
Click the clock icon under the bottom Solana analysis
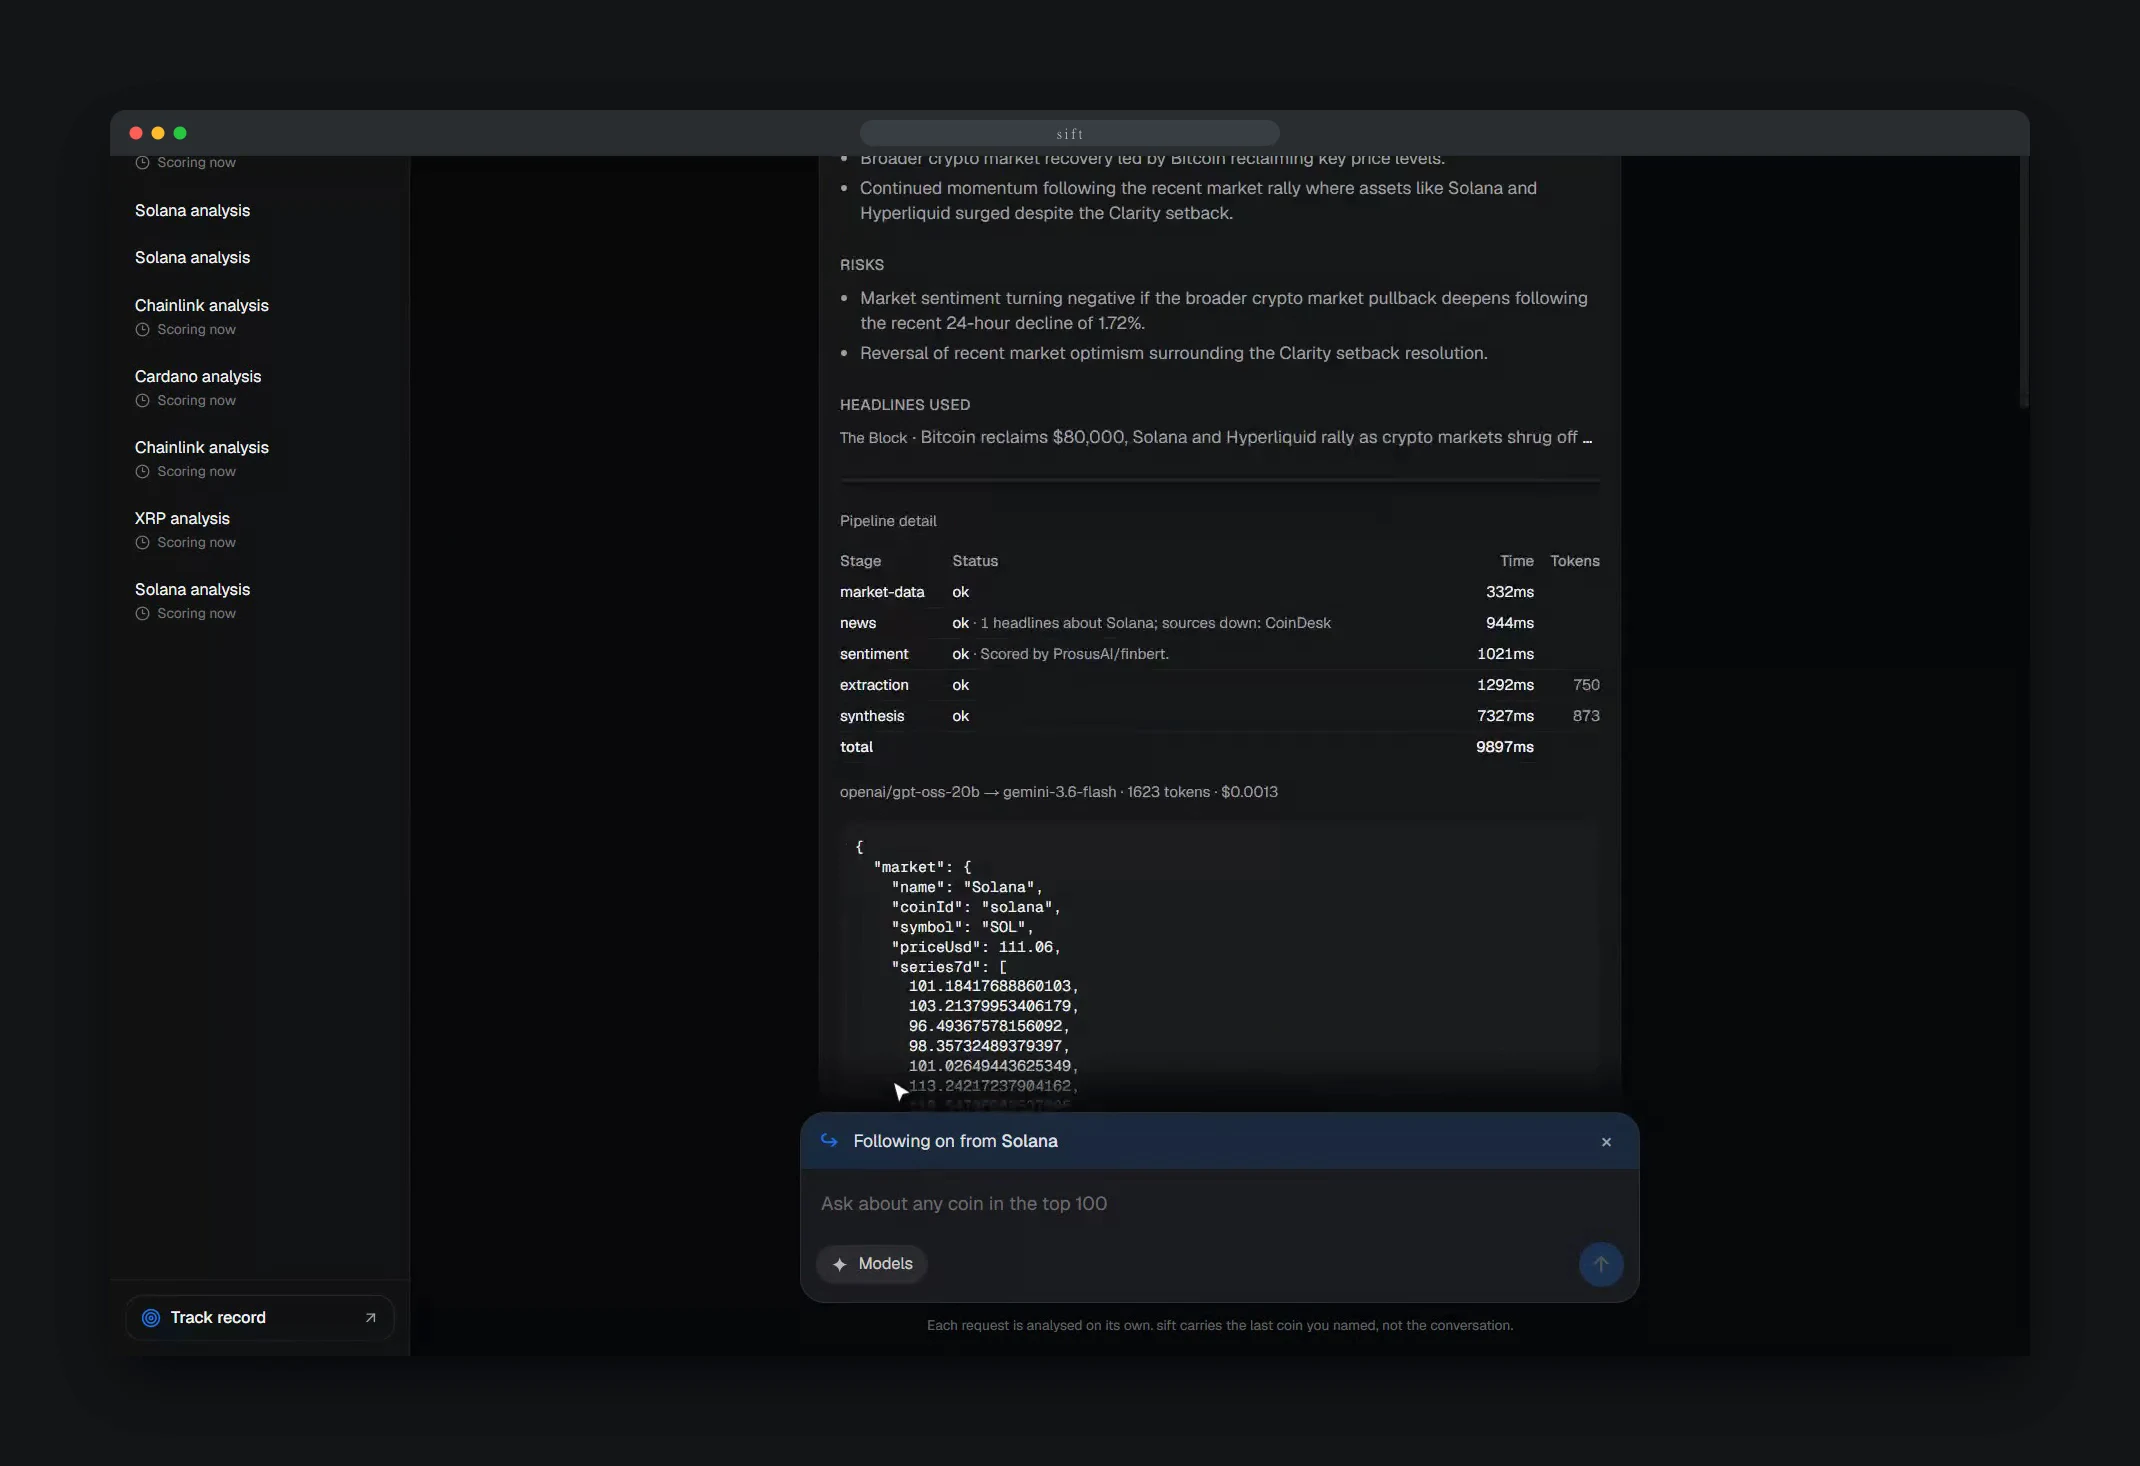[142, 614]
